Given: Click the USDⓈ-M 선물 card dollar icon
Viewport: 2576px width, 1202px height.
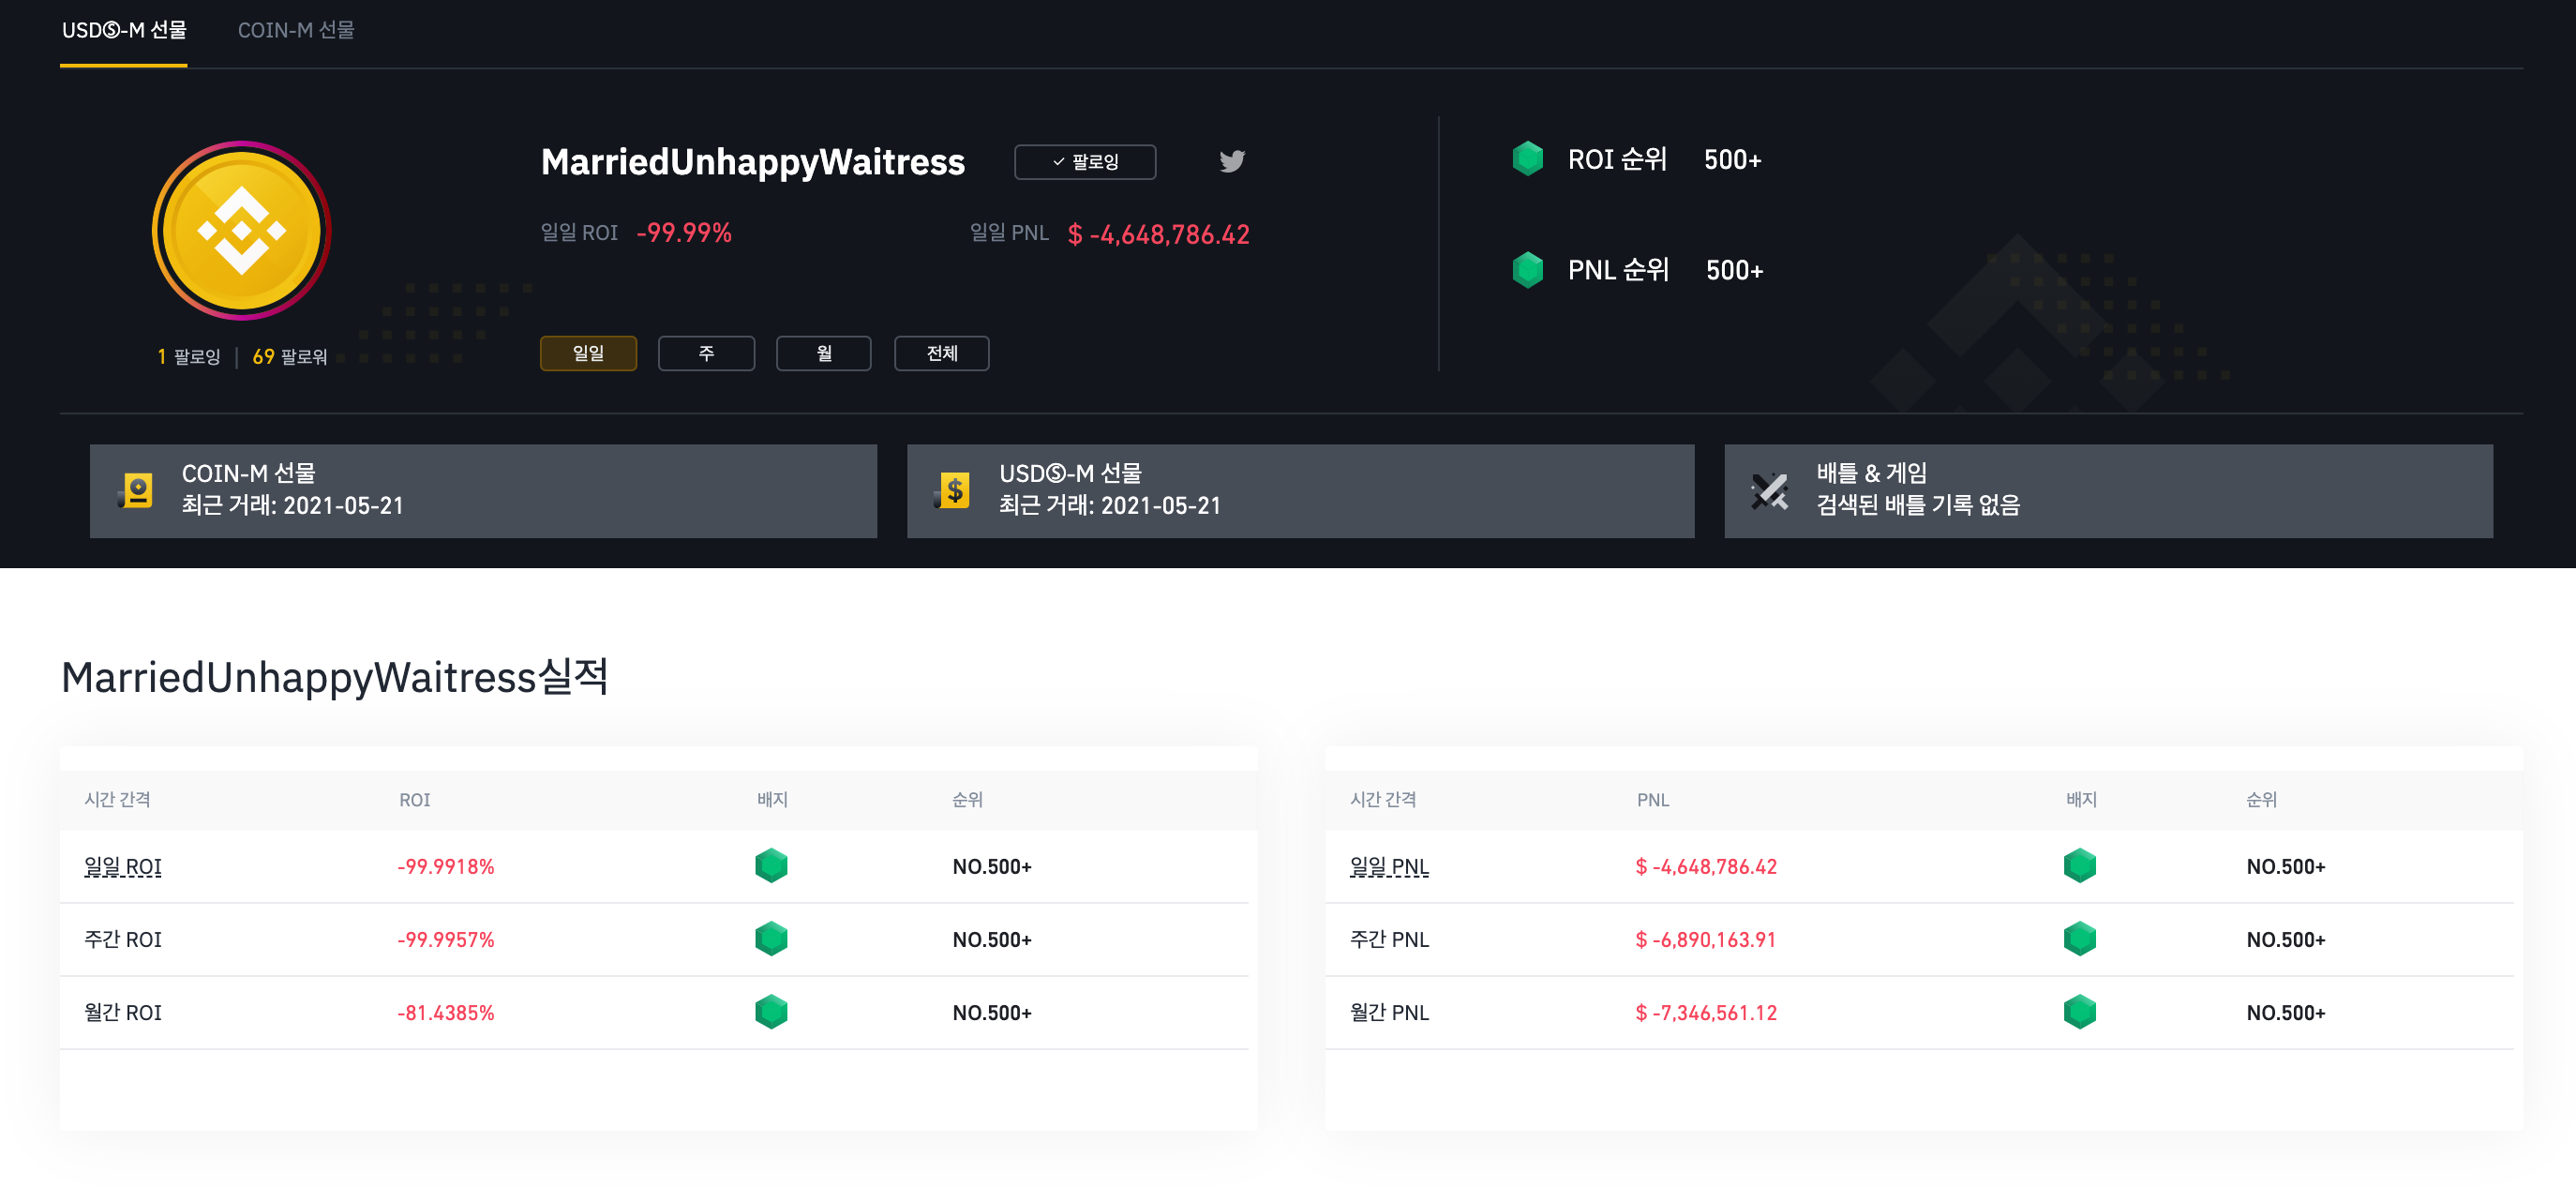Looking at the screenshot, I should [954, 491].
